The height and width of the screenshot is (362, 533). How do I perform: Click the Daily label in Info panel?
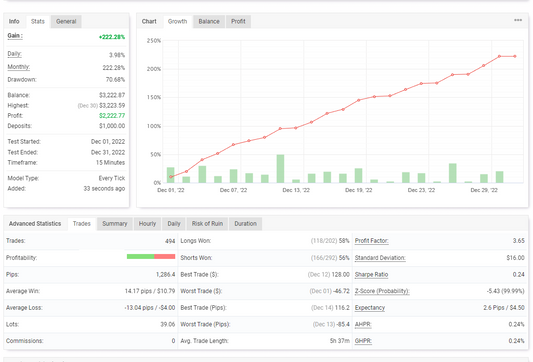[14, 54]
